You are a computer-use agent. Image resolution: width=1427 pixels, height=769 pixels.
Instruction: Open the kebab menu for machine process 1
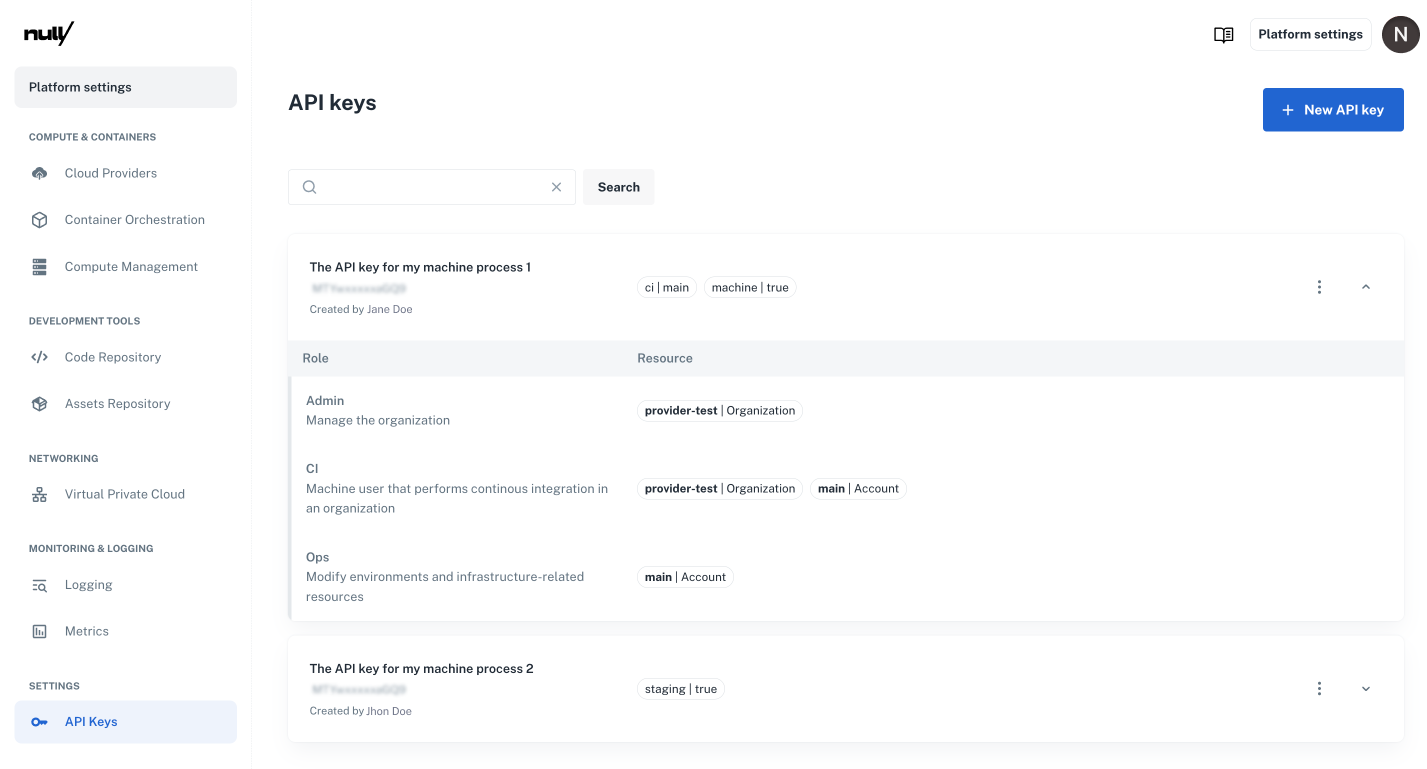pos(1319,287)
